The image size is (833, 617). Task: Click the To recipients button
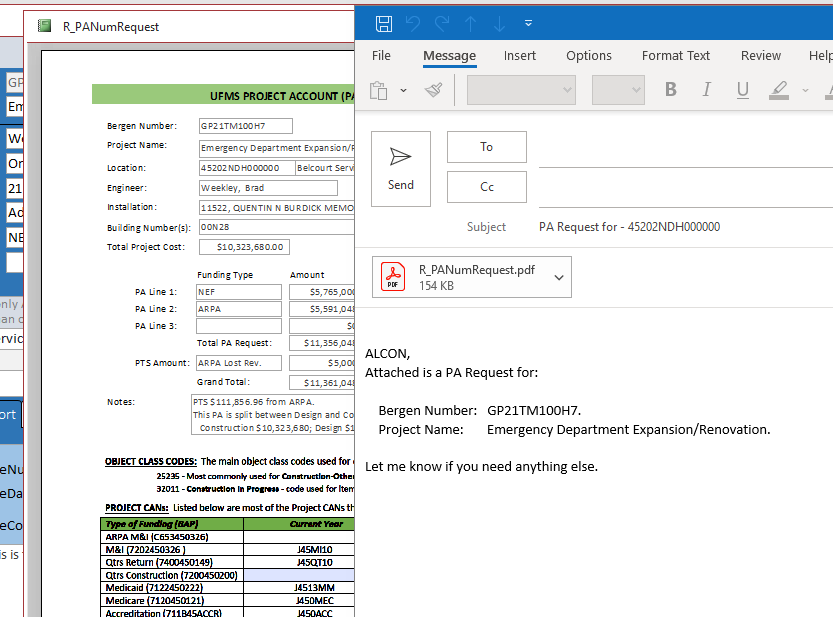486,147
